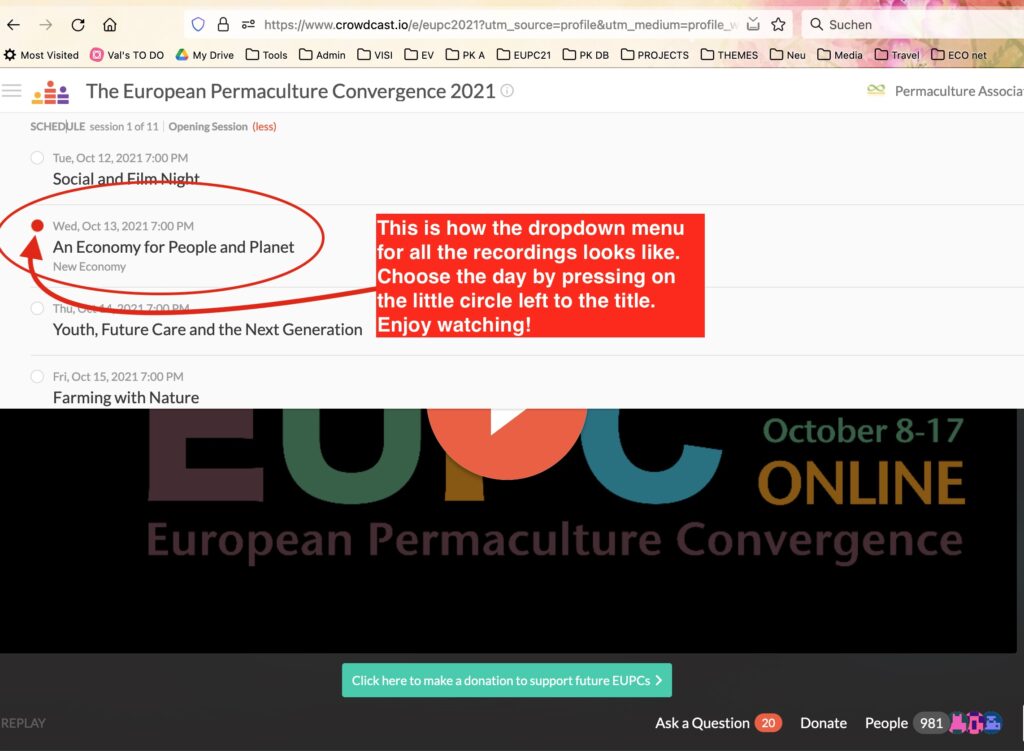Open the PROJECTS bookmarks folder

point(655,55)
